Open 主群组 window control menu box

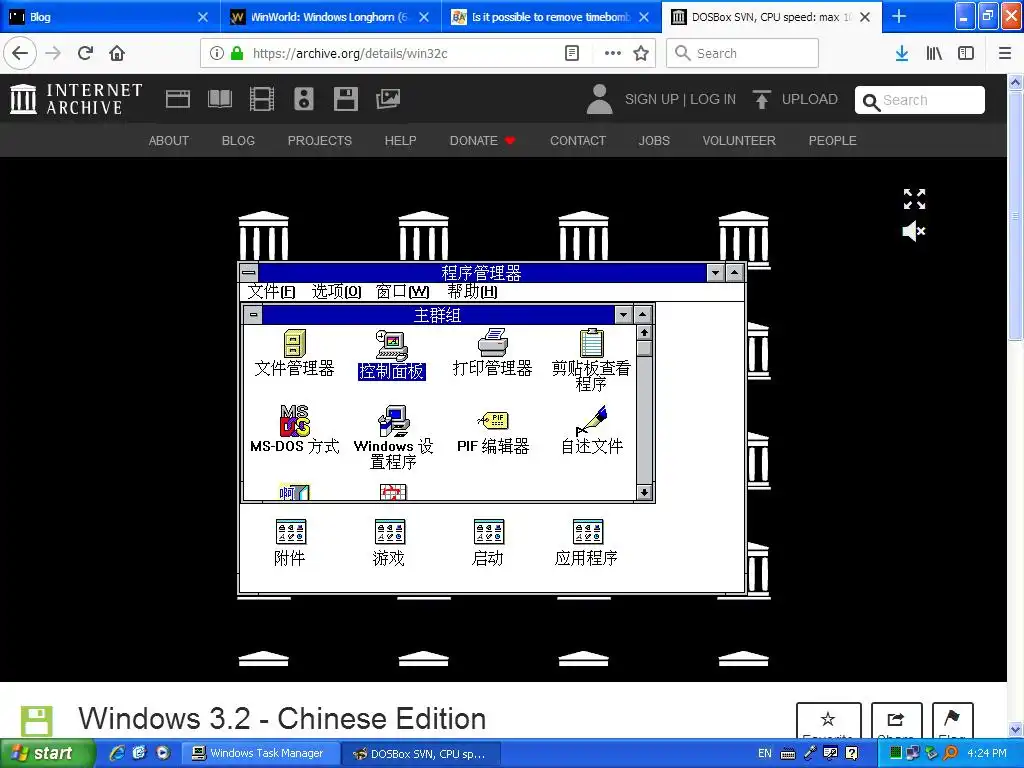pyautogui.click(x=253, y=315)
